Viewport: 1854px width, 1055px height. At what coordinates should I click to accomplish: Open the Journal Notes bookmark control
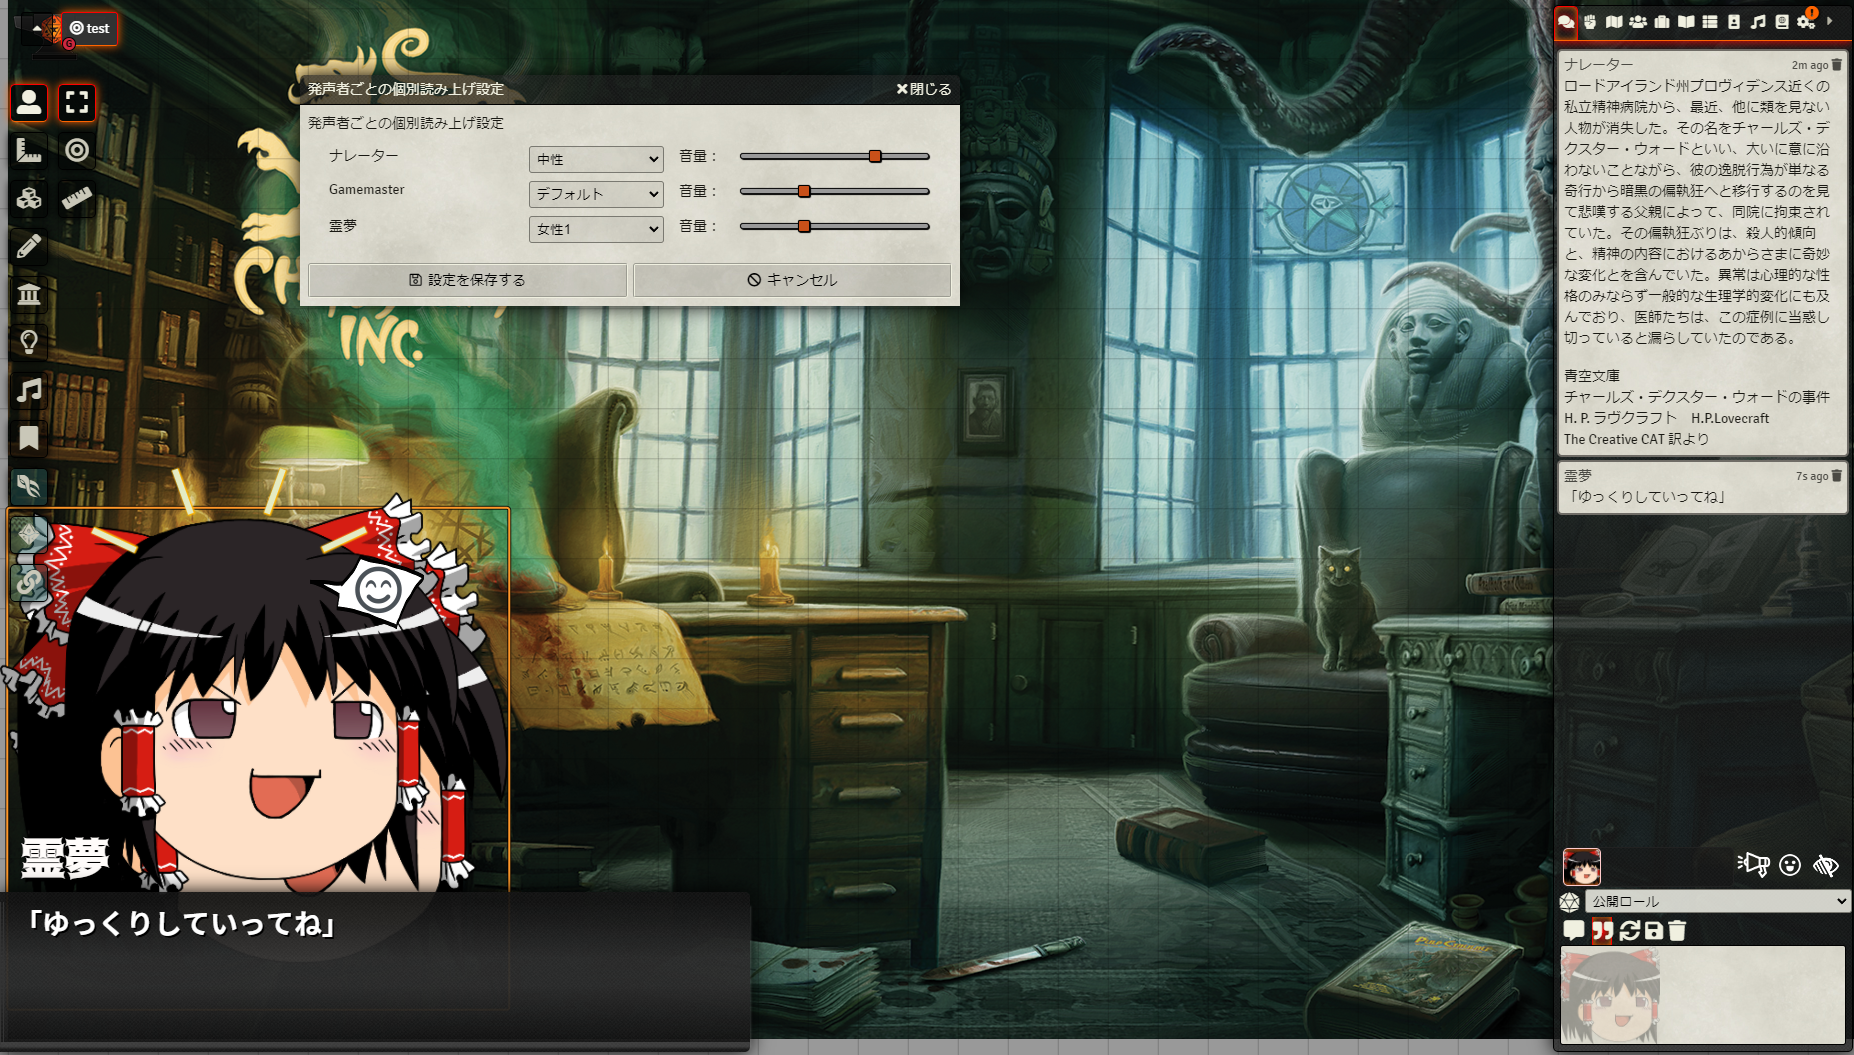pyautogui.click(x=29, y=438)
